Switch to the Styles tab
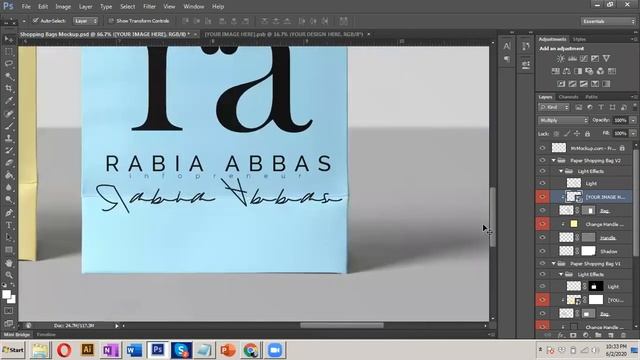Screen dimensions: 640x360 click(x=579, y=39)
